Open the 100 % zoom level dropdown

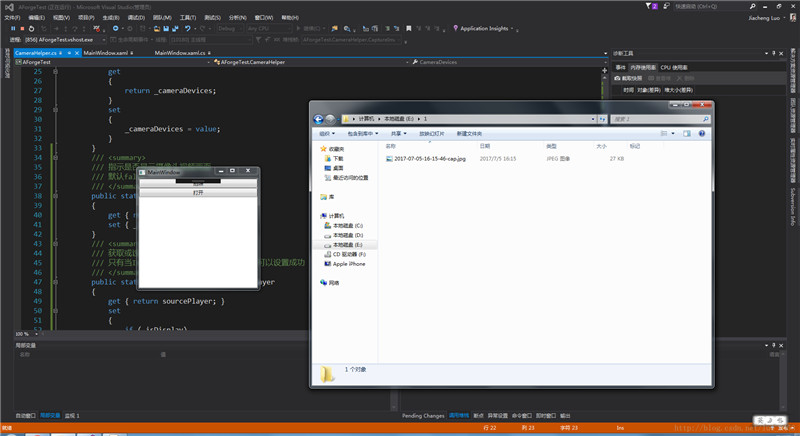pos(36,334)
